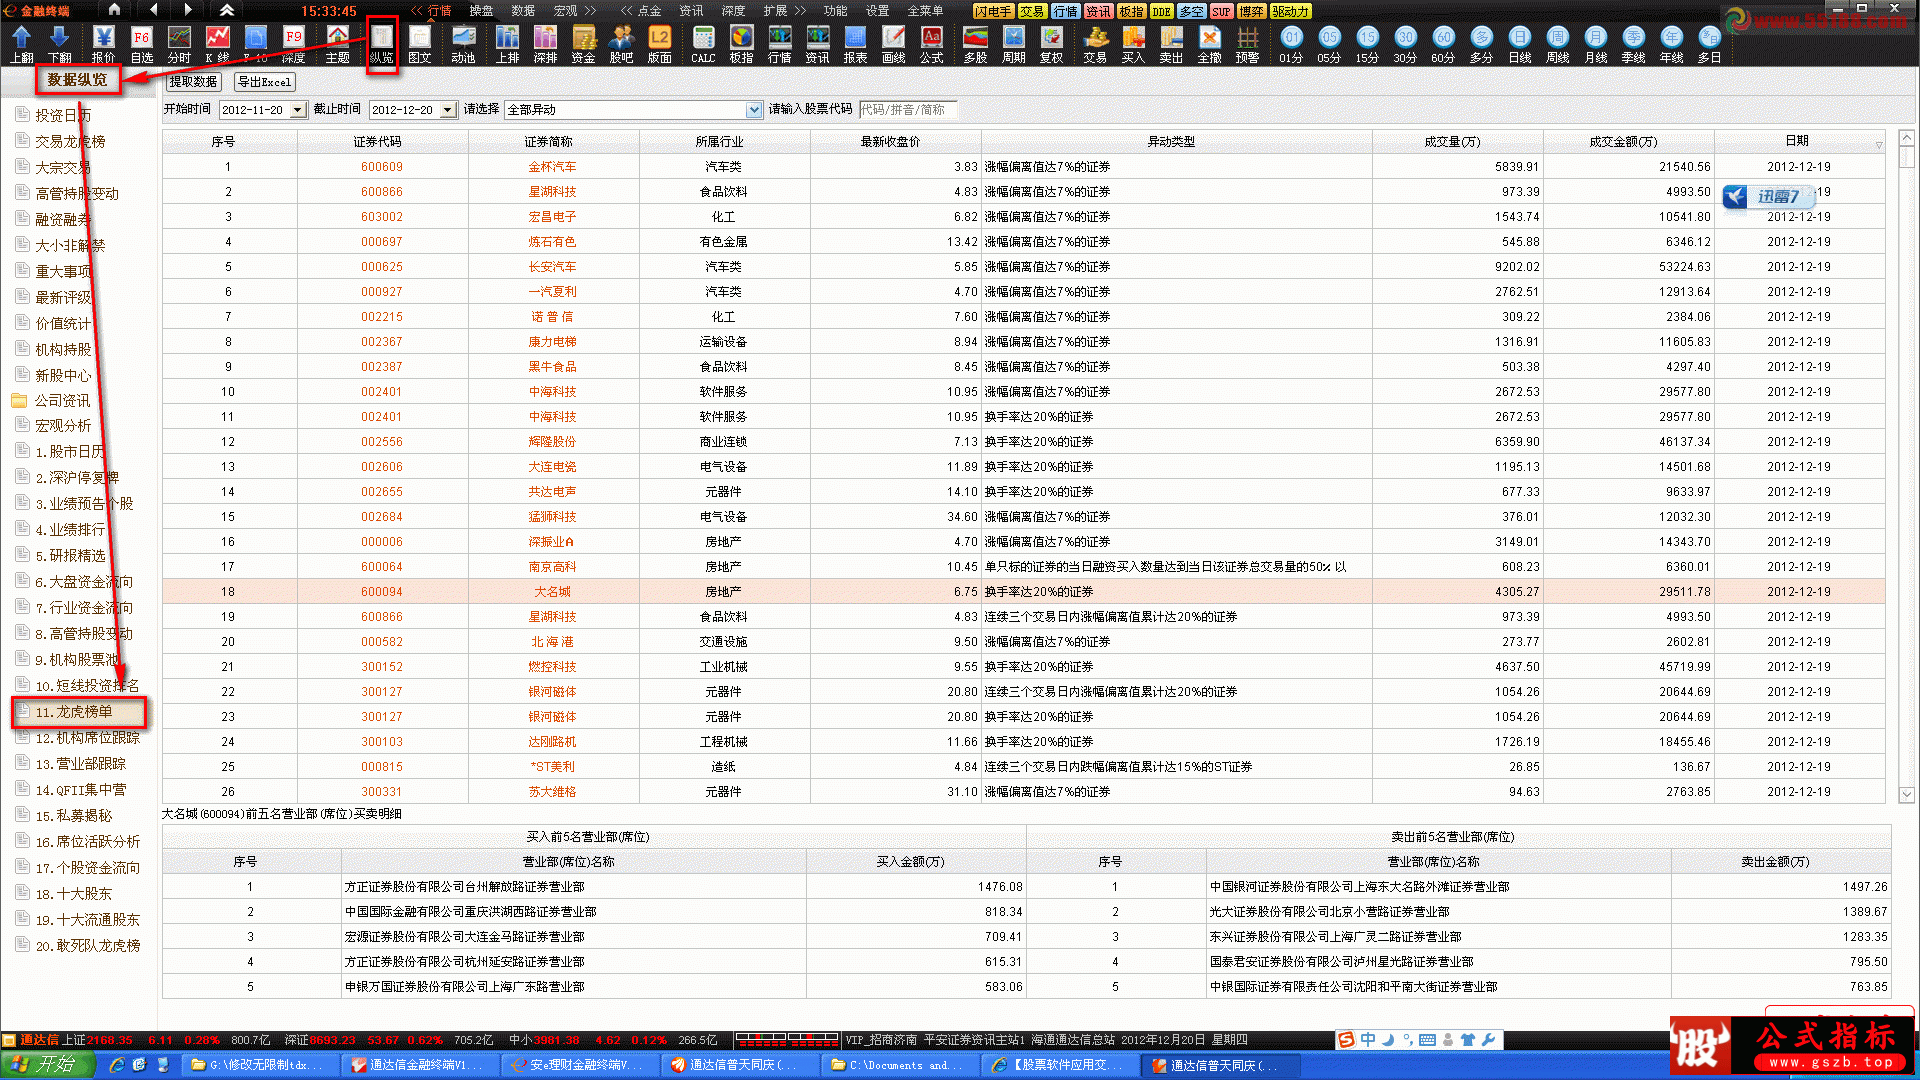The width and height of the screenshot is (1920, 1080).
Task: Open the 复权 price adjustment icon
Action: coord(1051,44)
